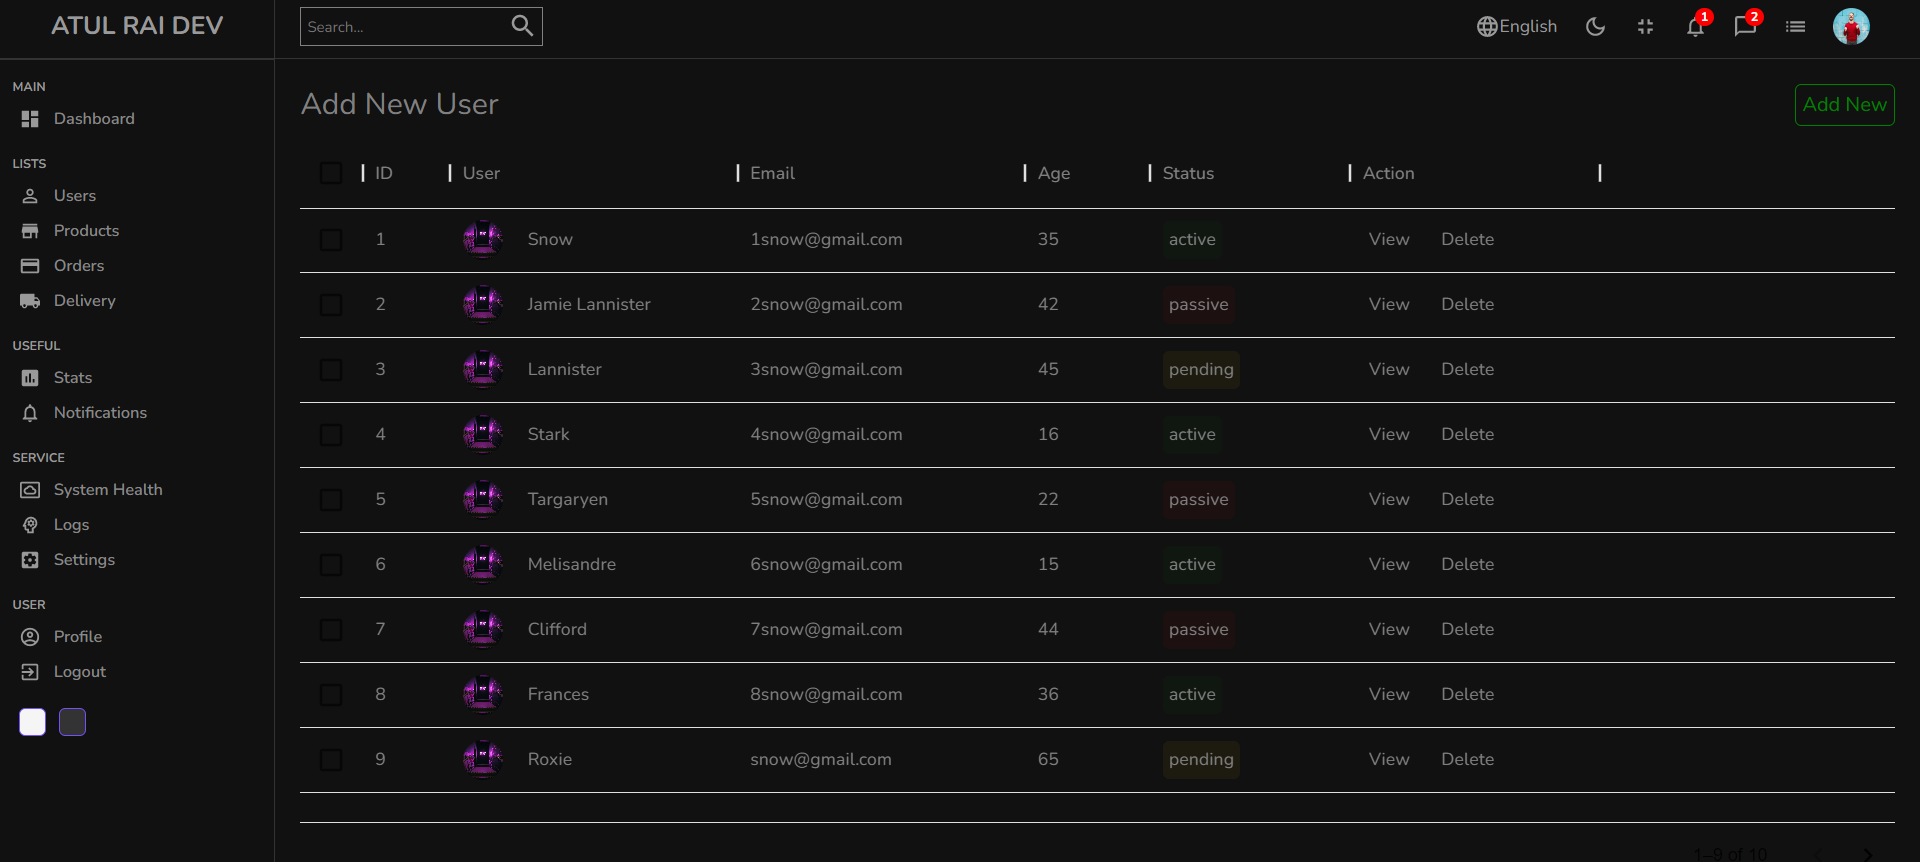The height and width of the screenshot is (862, 1920).
Task: Select the white light theme swatch
Action: pyautogui.click(x=33, y=722)
